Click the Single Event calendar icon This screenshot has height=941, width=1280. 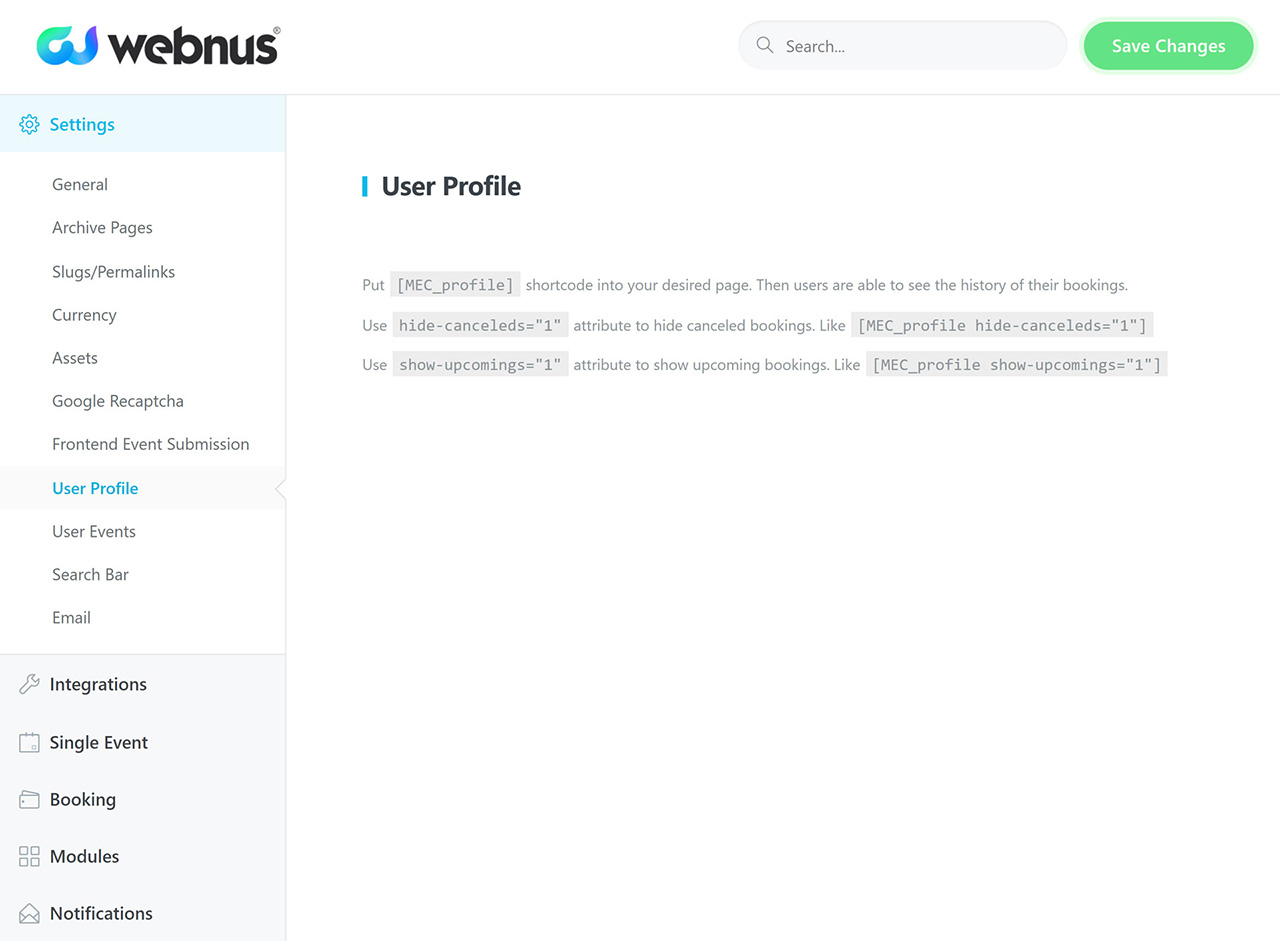pos(30,743)
